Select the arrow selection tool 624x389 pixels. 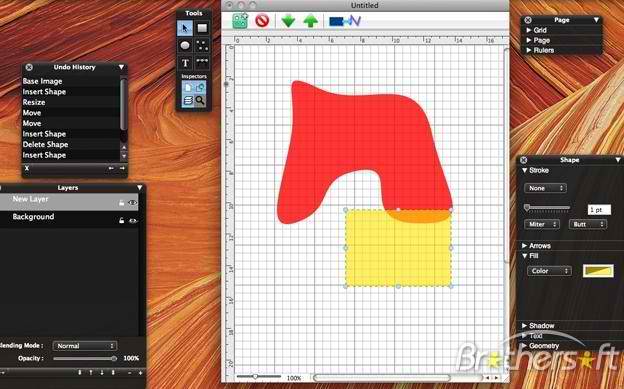point(185,28)
